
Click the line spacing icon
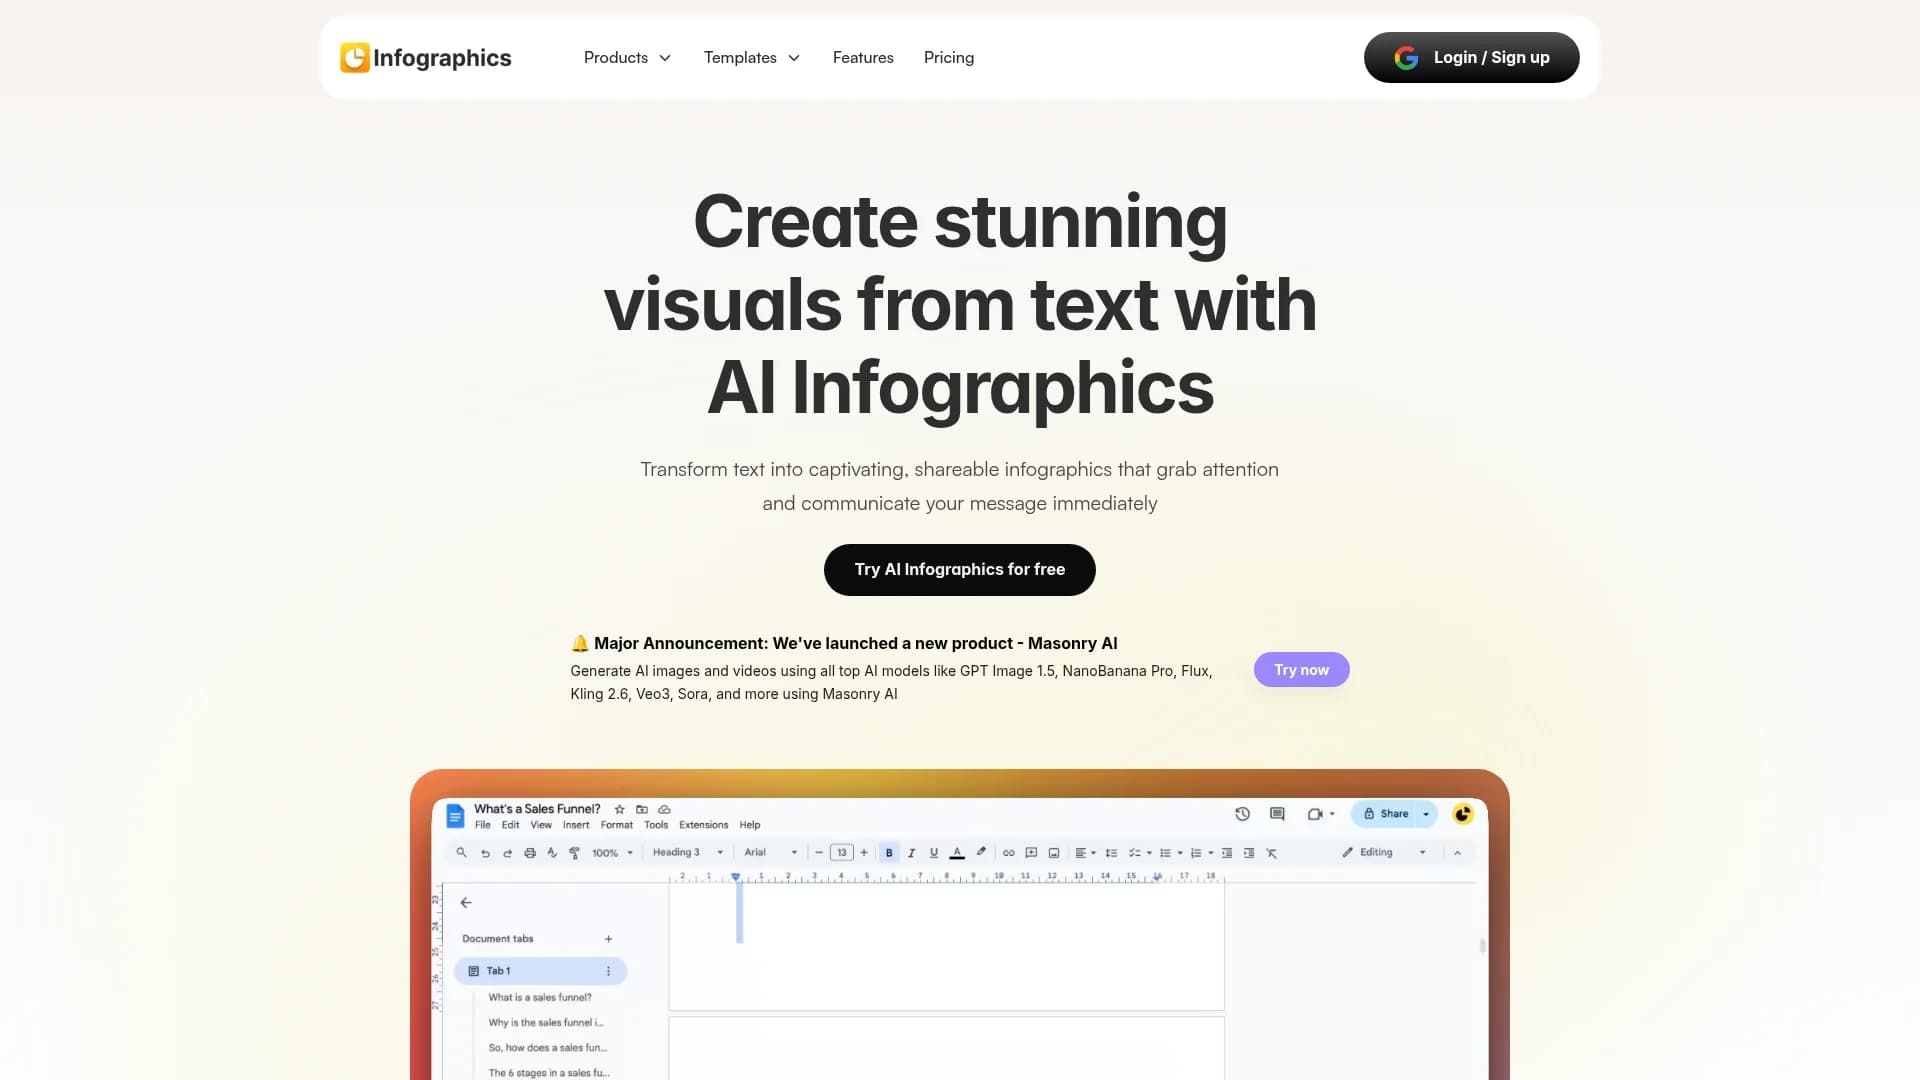[1111, 853]
